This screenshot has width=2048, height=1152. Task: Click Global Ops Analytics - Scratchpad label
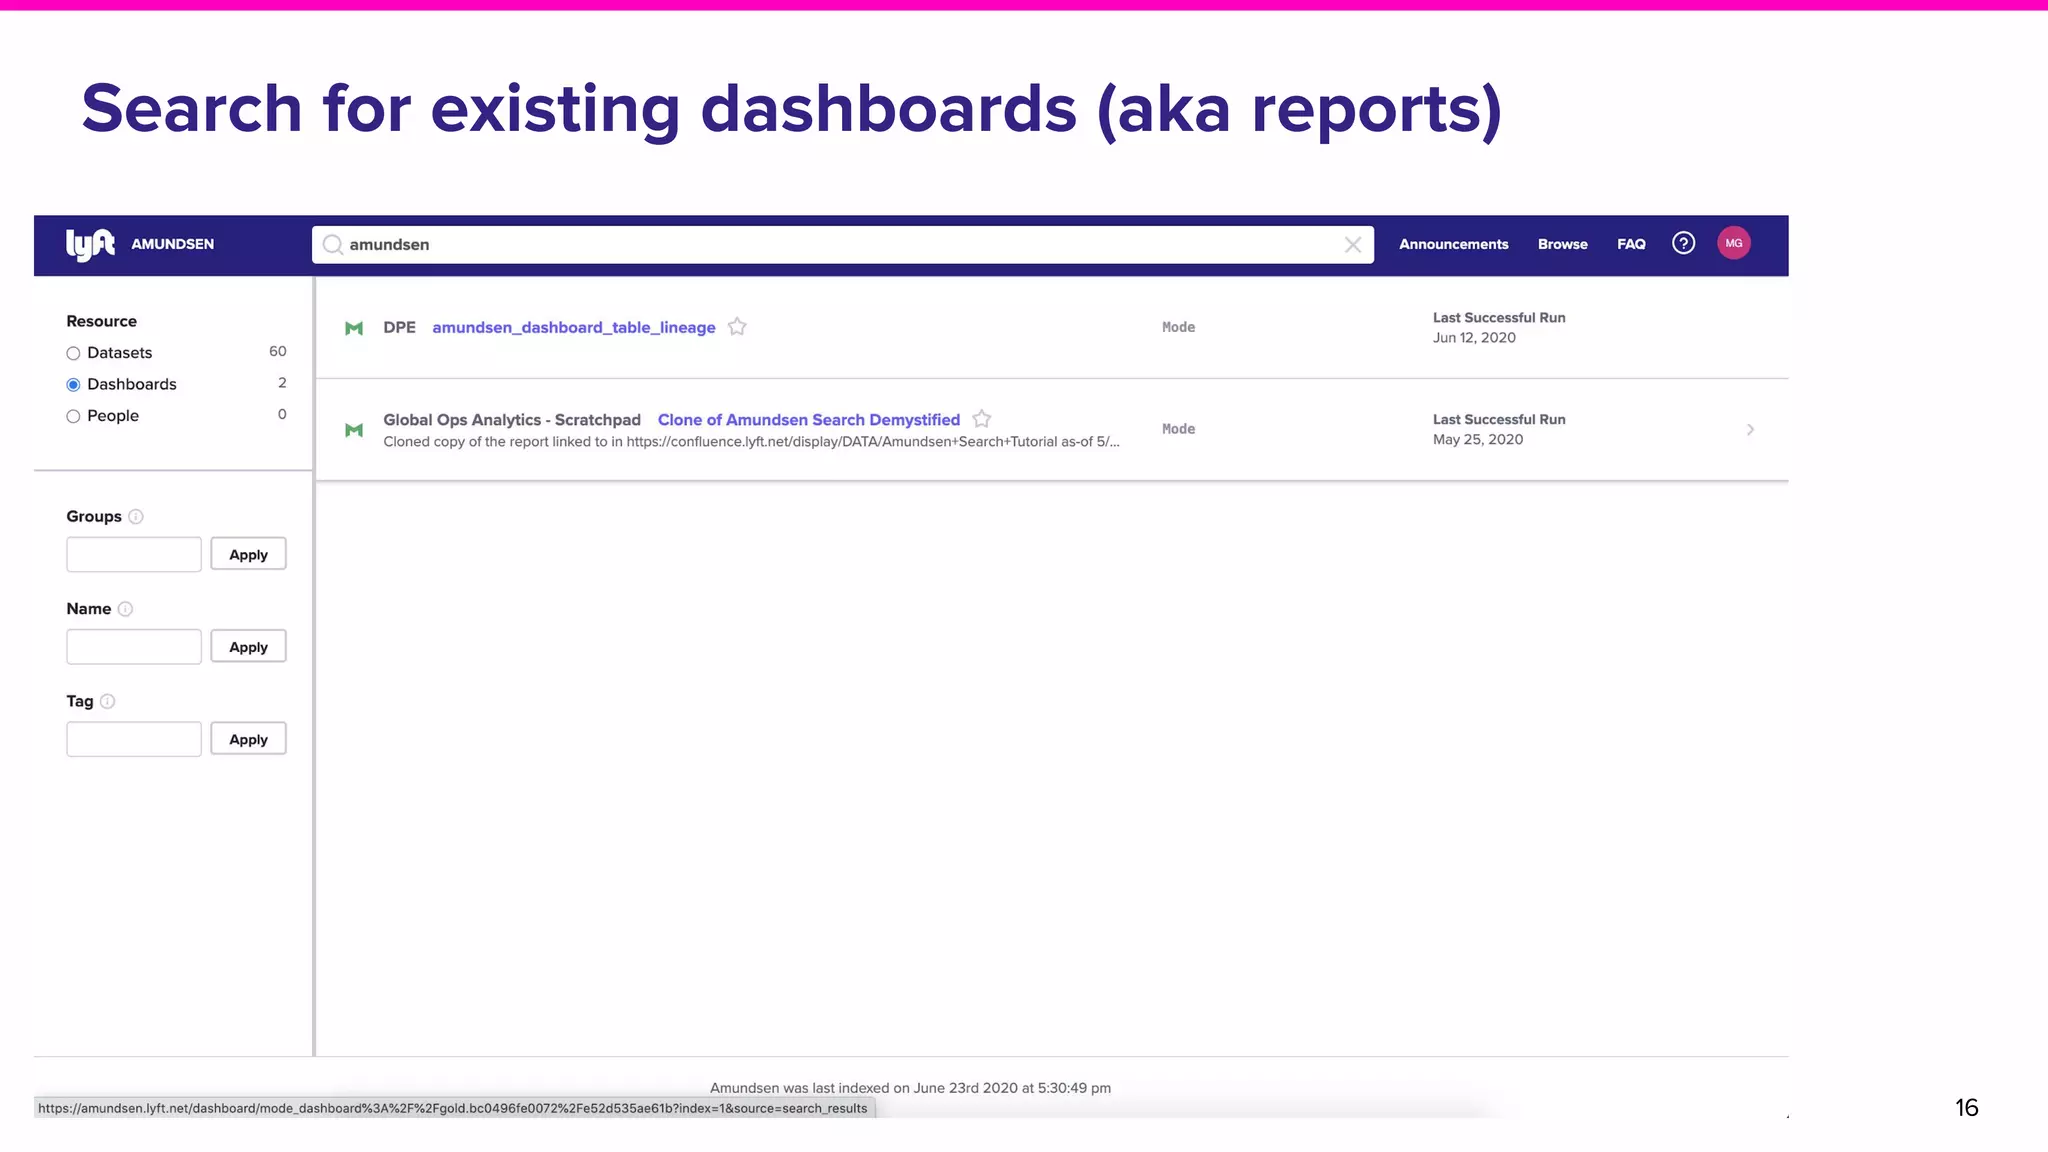click(512, 420)
